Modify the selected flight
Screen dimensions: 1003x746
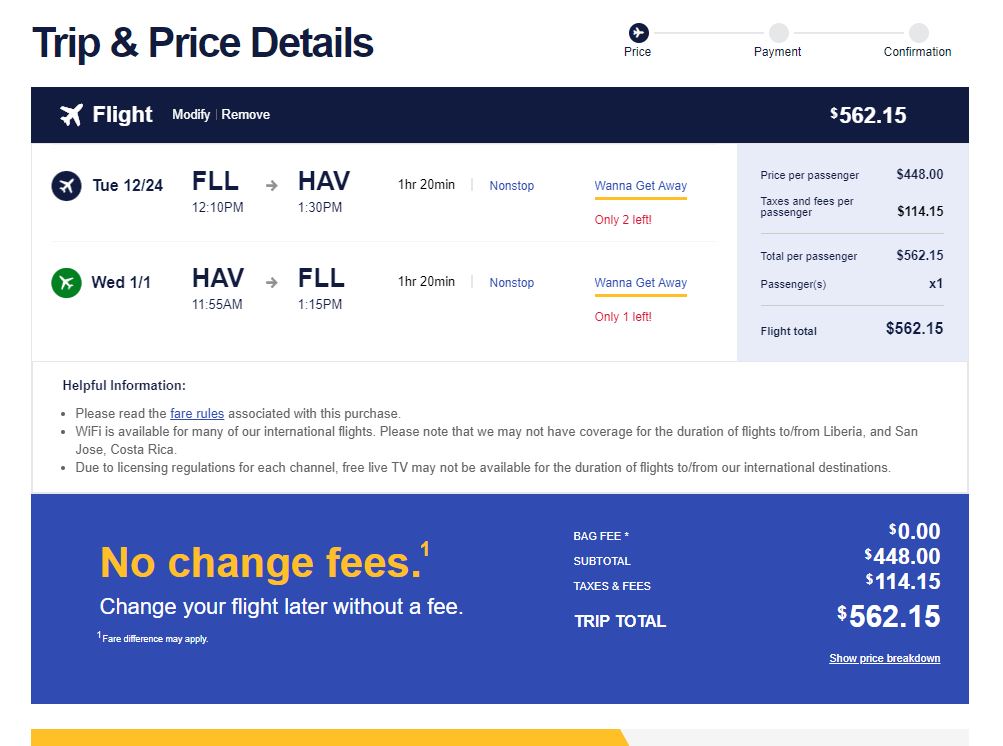pyautogui.click(x=191, y=115)
